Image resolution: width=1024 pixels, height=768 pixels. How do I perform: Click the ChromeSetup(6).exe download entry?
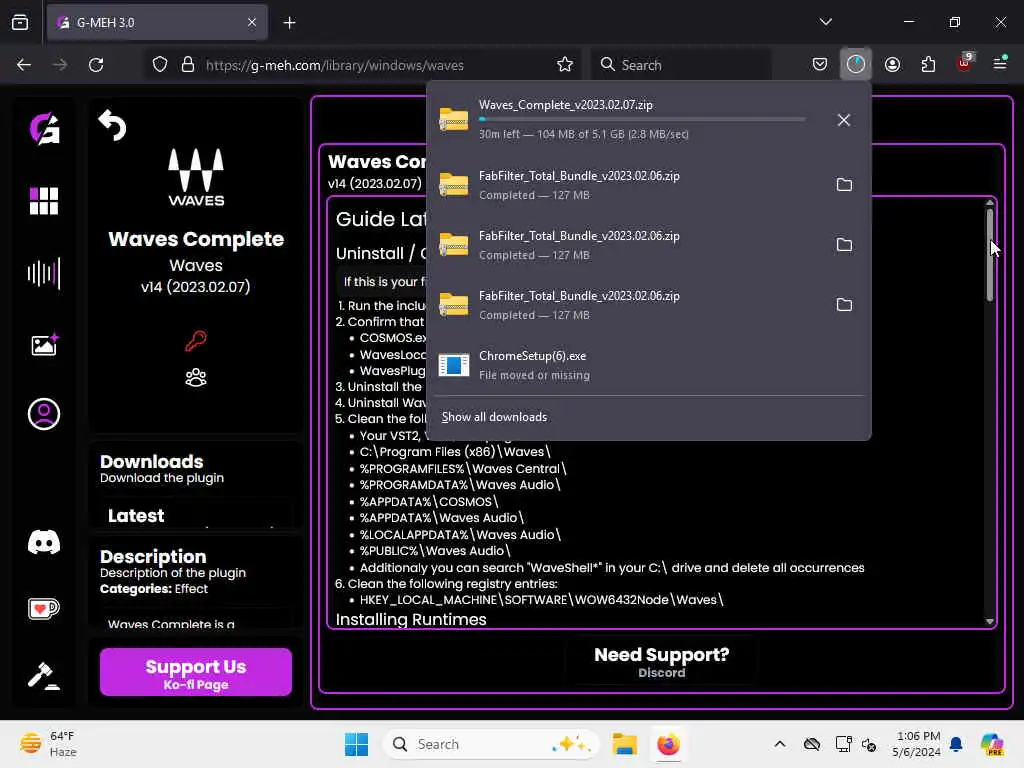point(648,365)
